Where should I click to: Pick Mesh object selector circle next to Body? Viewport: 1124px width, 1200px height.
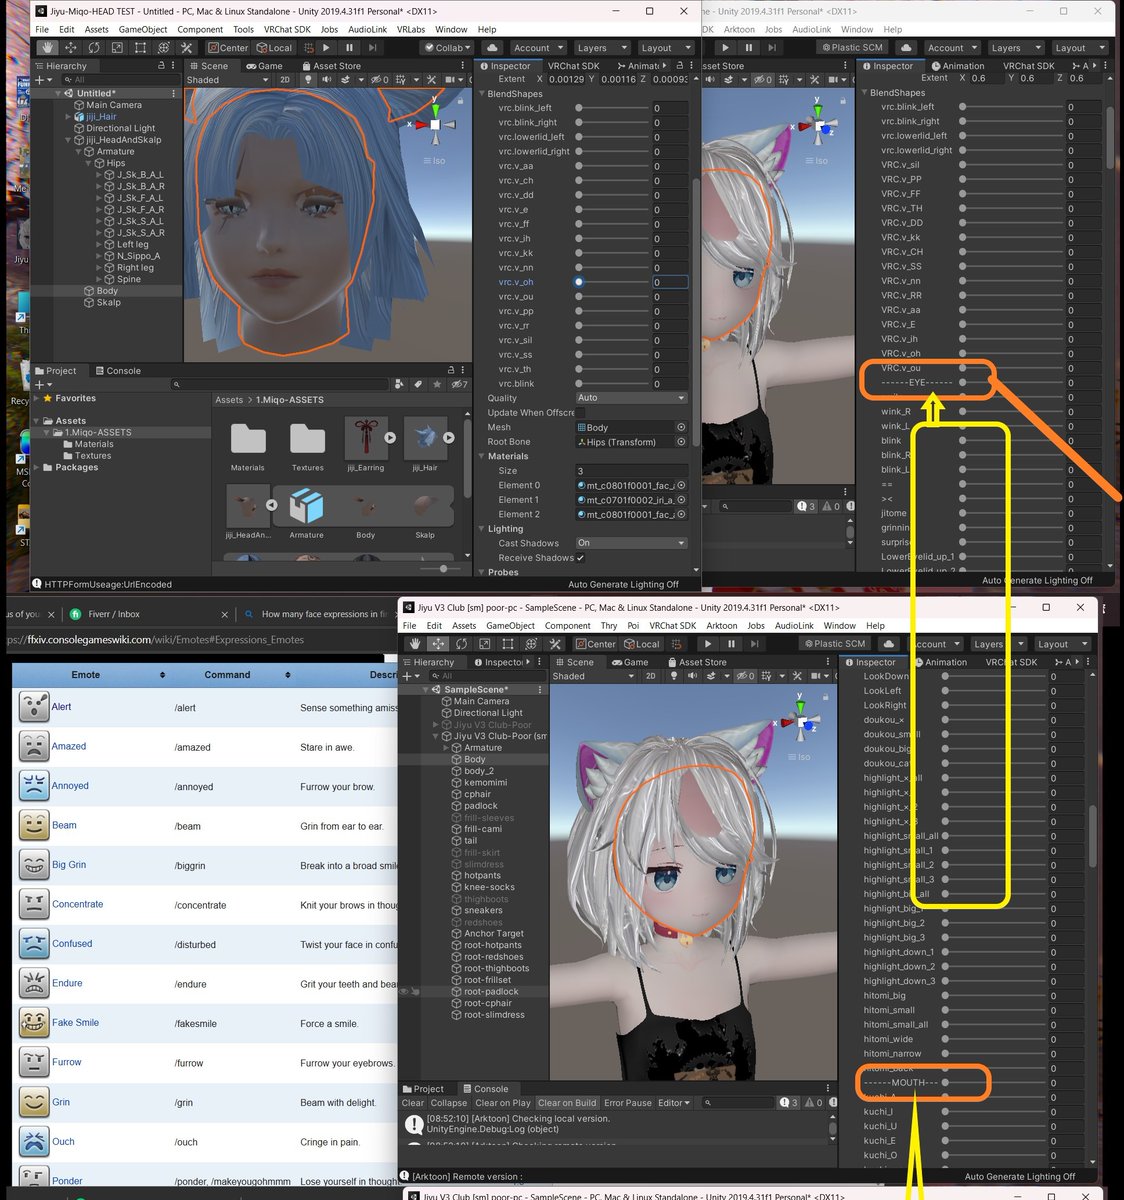681,427
